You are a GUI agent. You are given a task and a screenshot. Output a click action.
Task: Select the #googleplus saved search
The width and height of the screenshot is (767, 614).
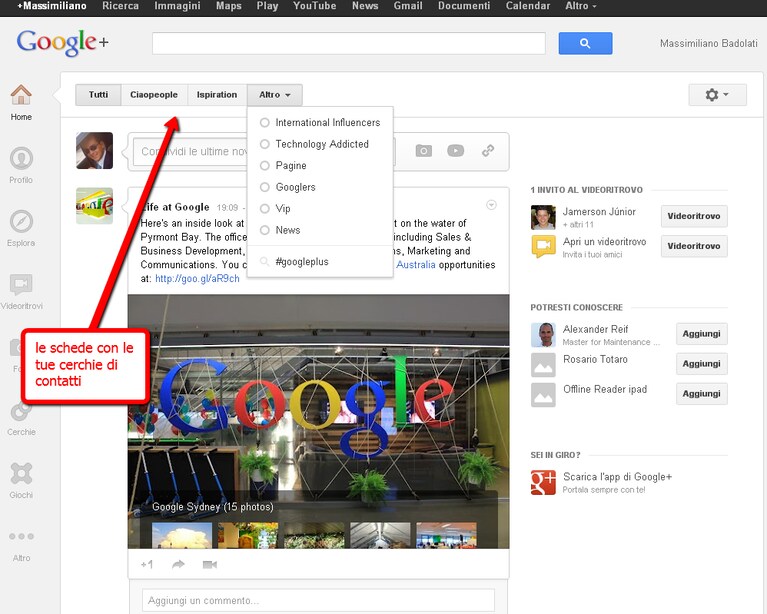(302, 262)
